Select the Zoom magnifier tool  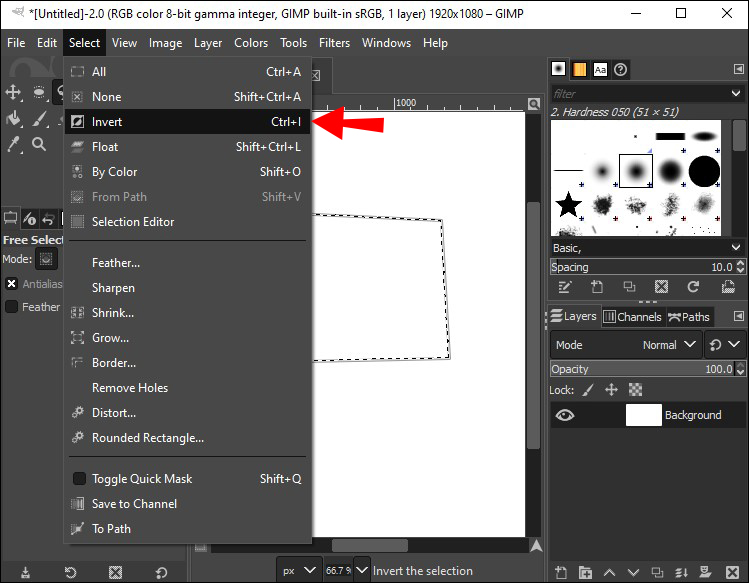pos(39,144)
